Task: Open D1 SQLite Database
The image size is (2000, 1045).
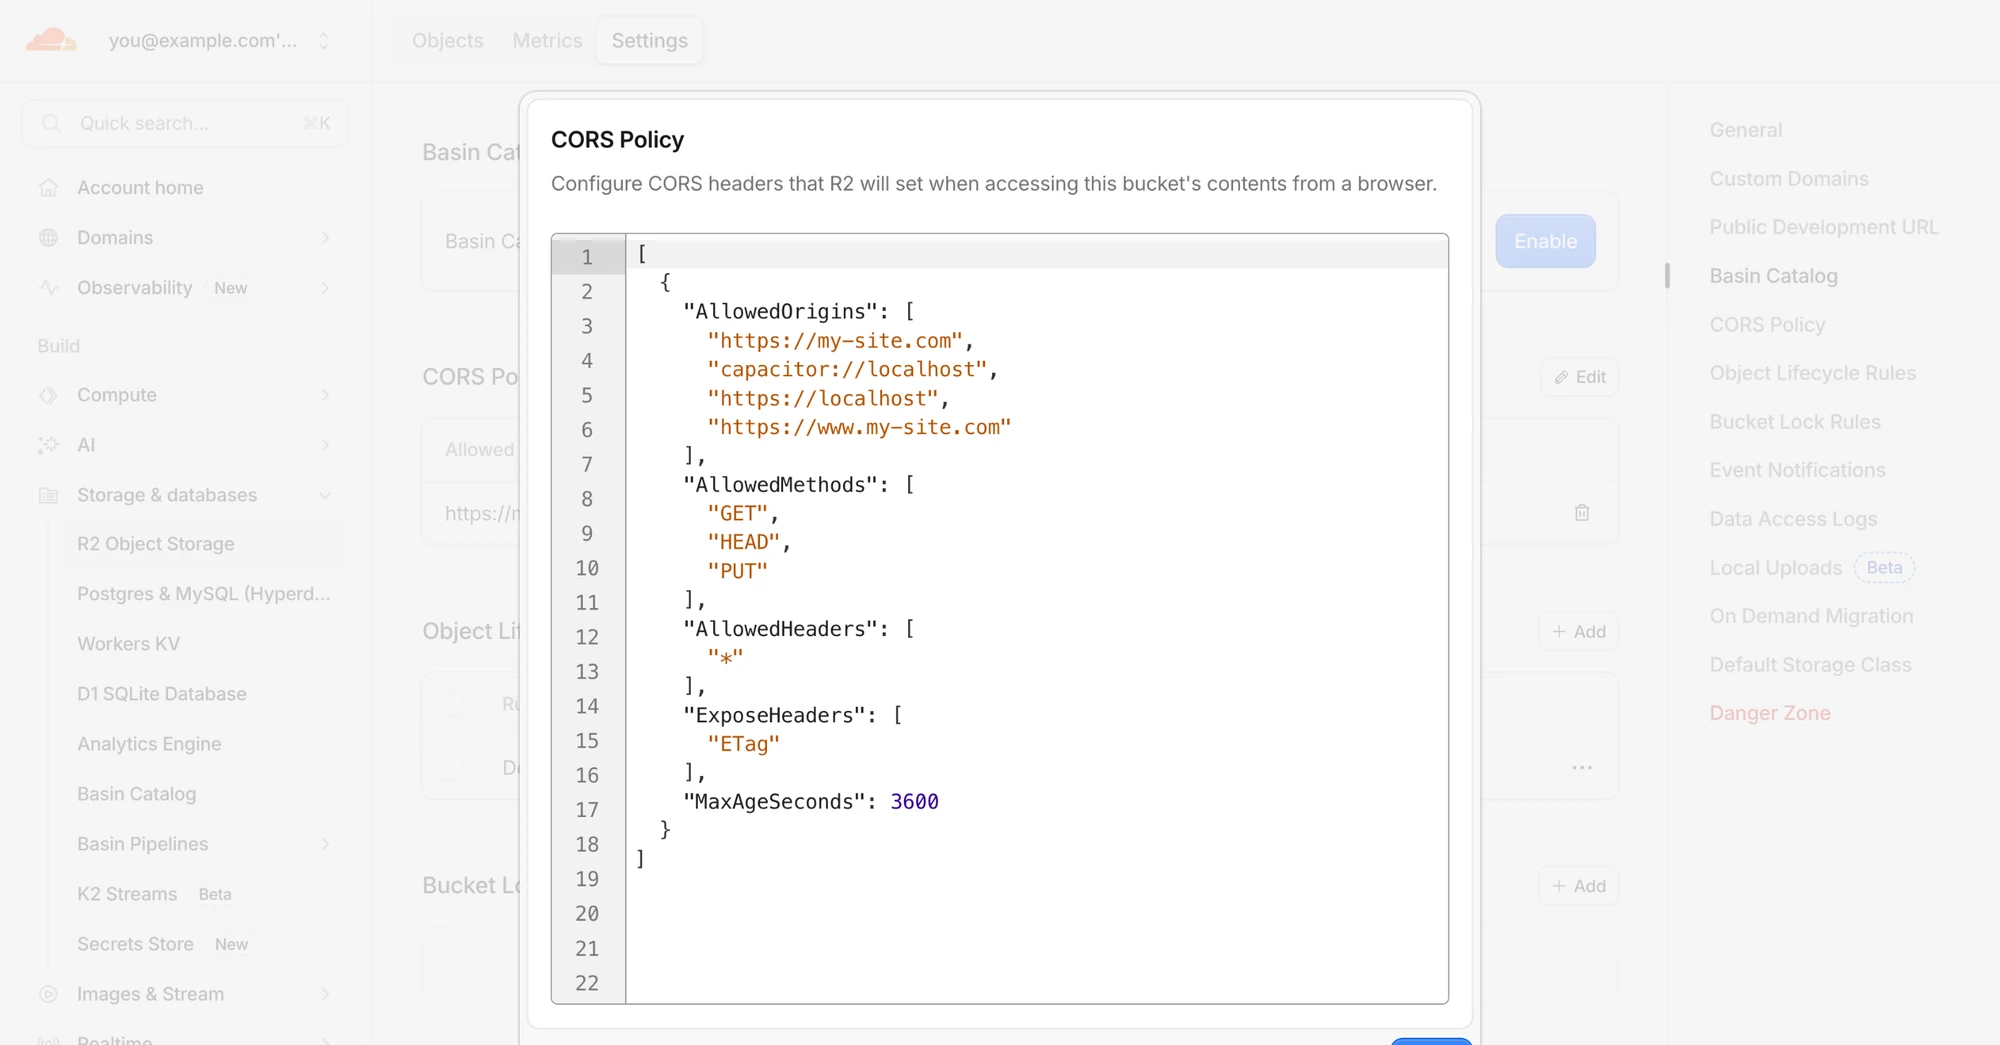Action: [162, 694]
